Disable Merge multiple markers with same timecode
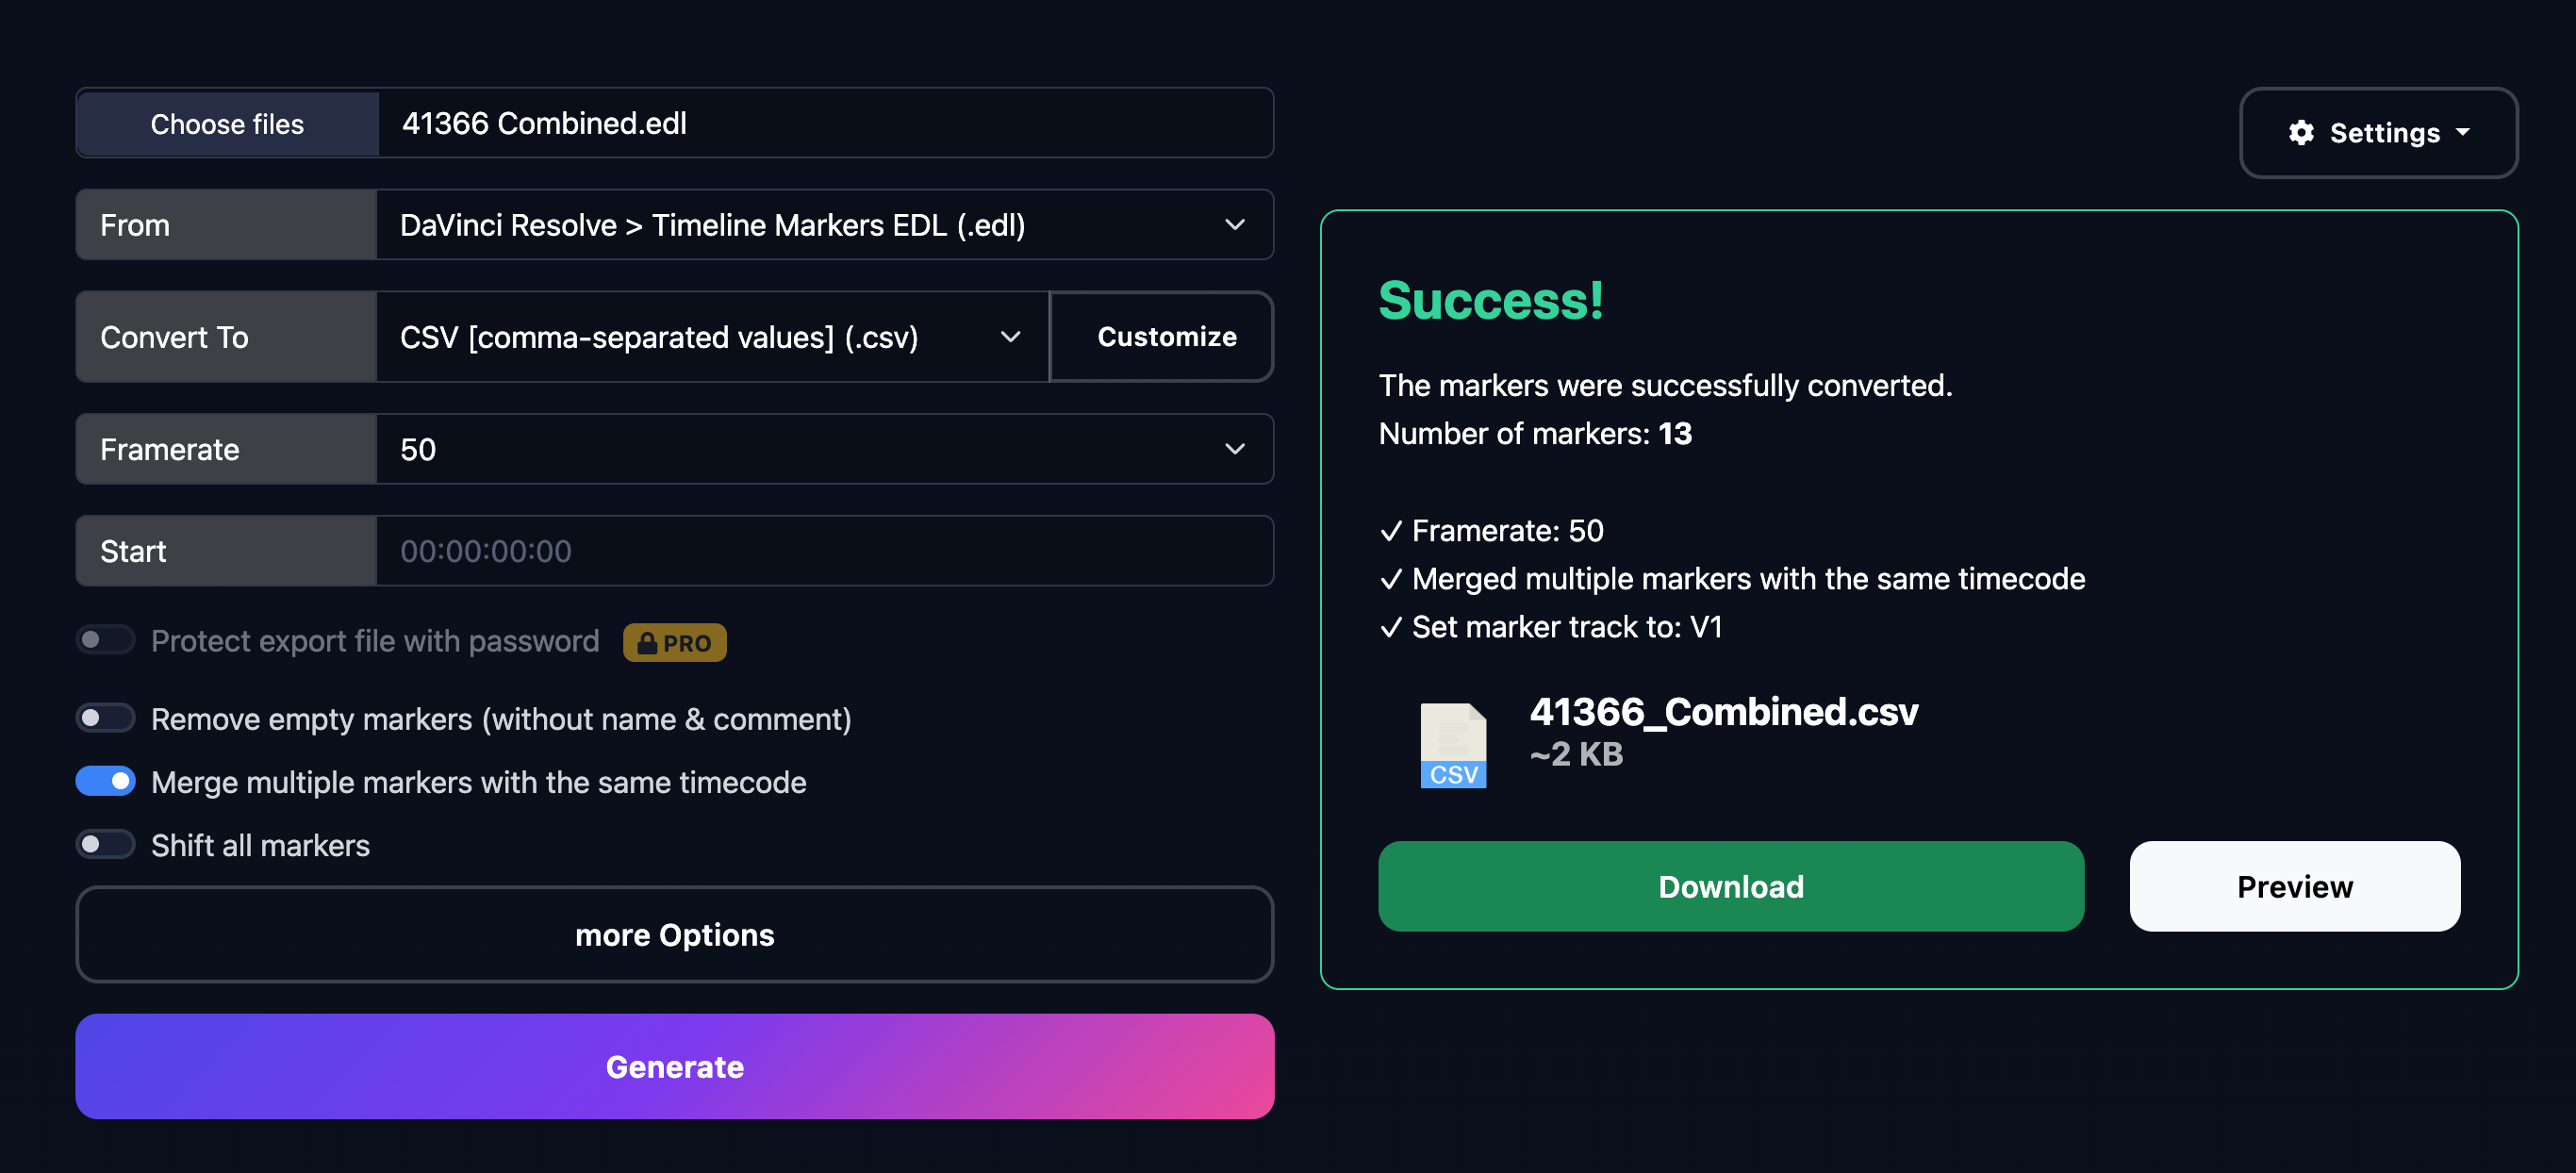 coord(105,781)
